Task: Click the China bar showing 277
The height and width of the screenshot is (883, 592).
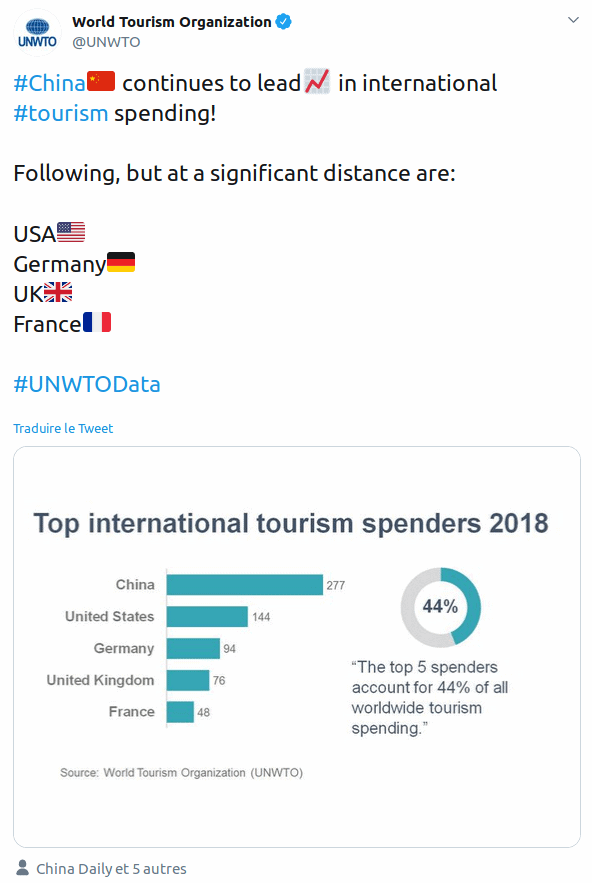Action: [244, 585]
